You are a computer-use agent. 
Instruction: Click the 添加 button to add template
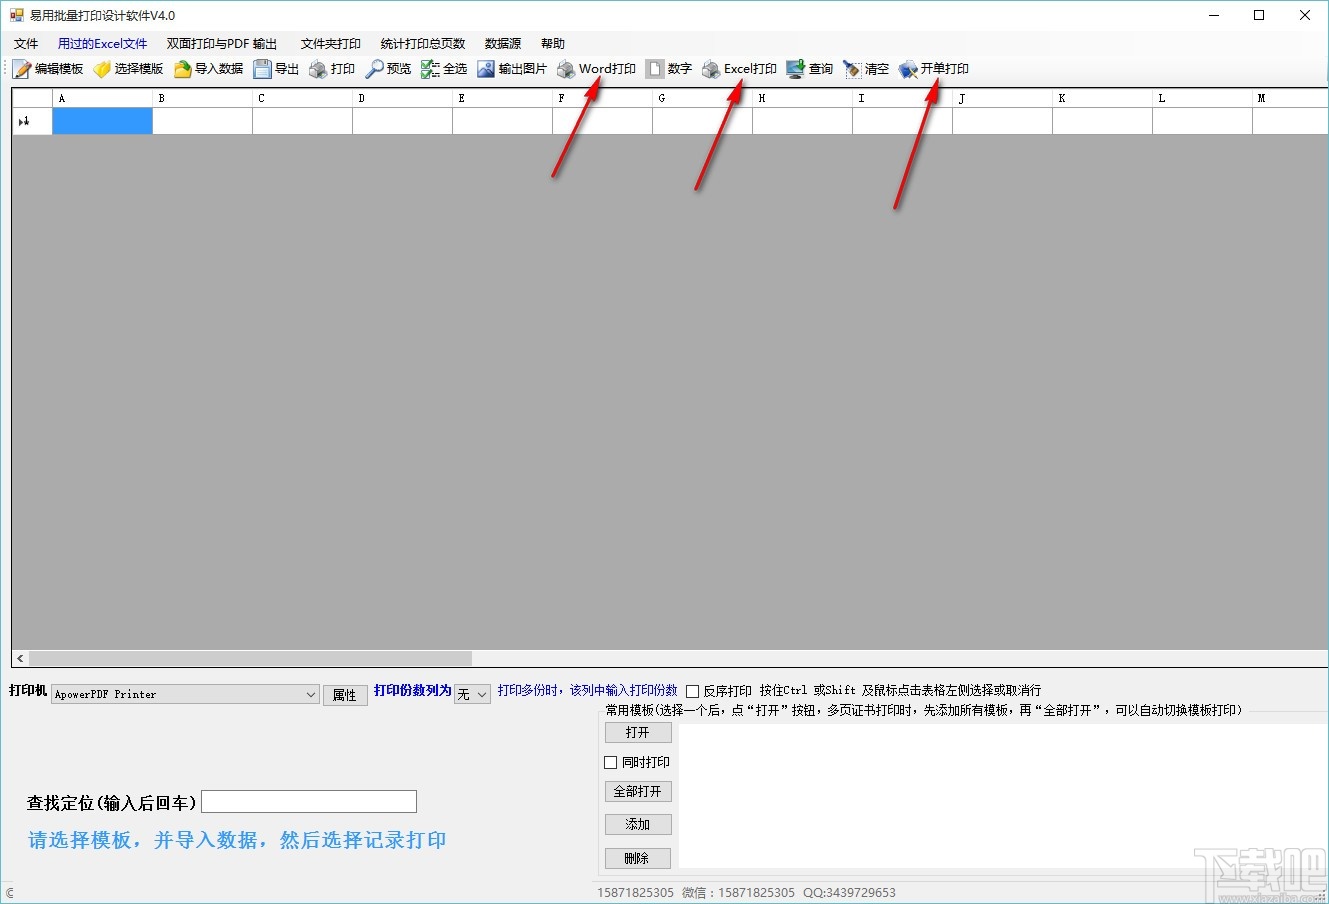tap(637, 824)
